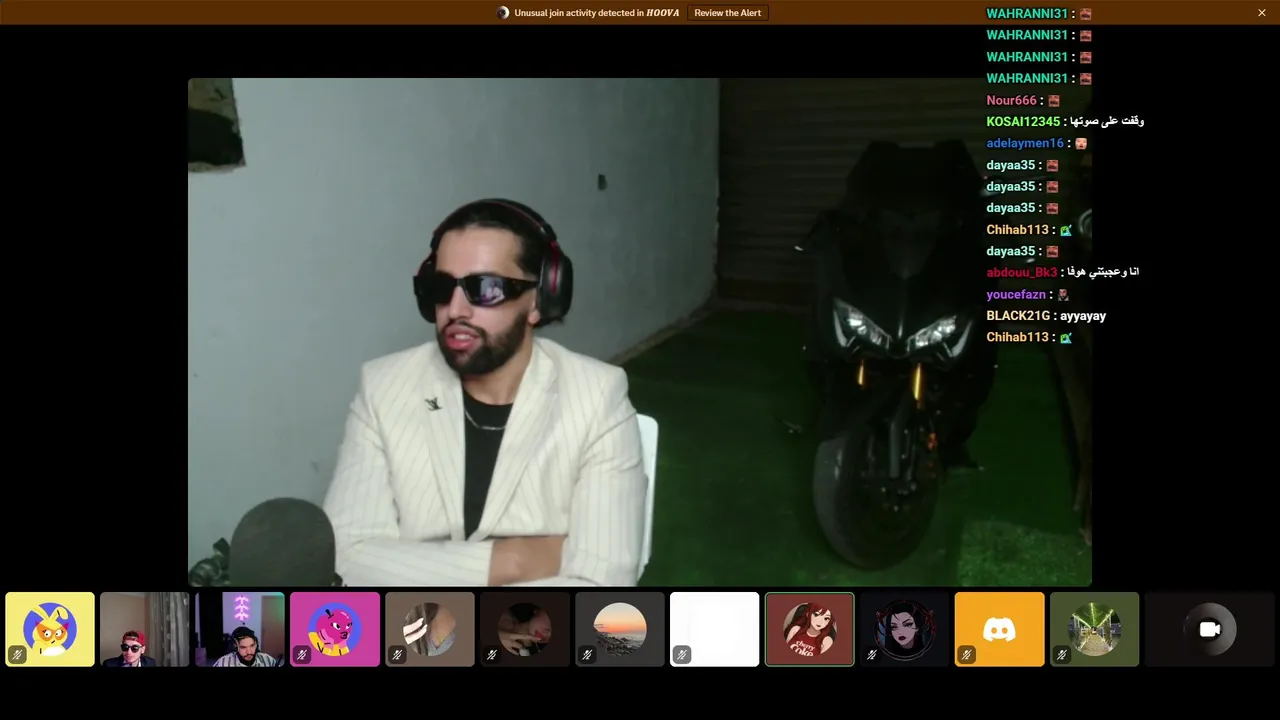Select the hands photo avatar participant tile
The width and height of the screenshot is (1280, 720).
click(x=430, y=629)
